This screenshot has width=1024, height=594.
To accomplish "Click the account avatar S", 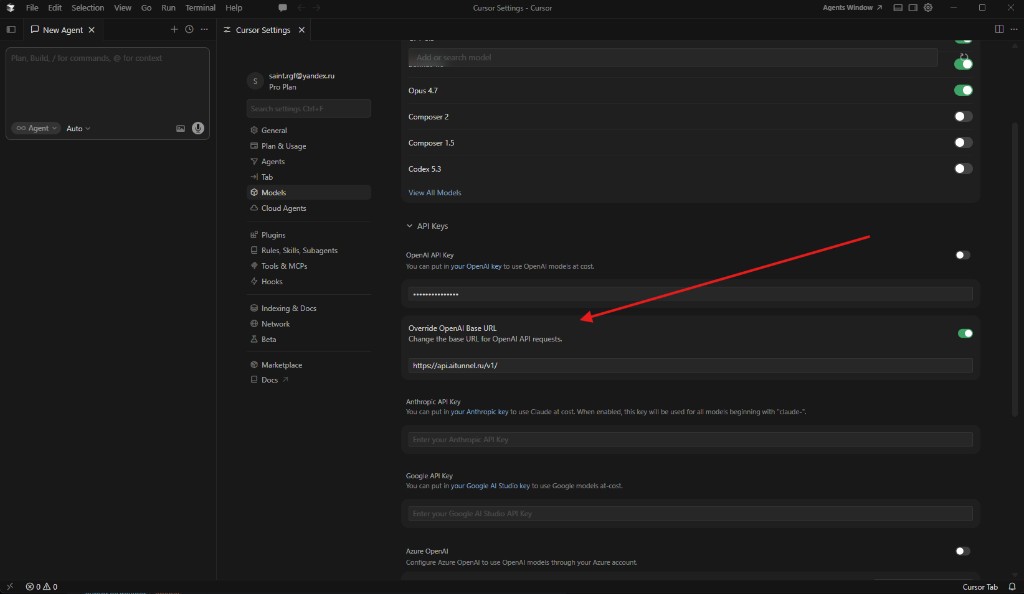I will (x=255, y=81).
